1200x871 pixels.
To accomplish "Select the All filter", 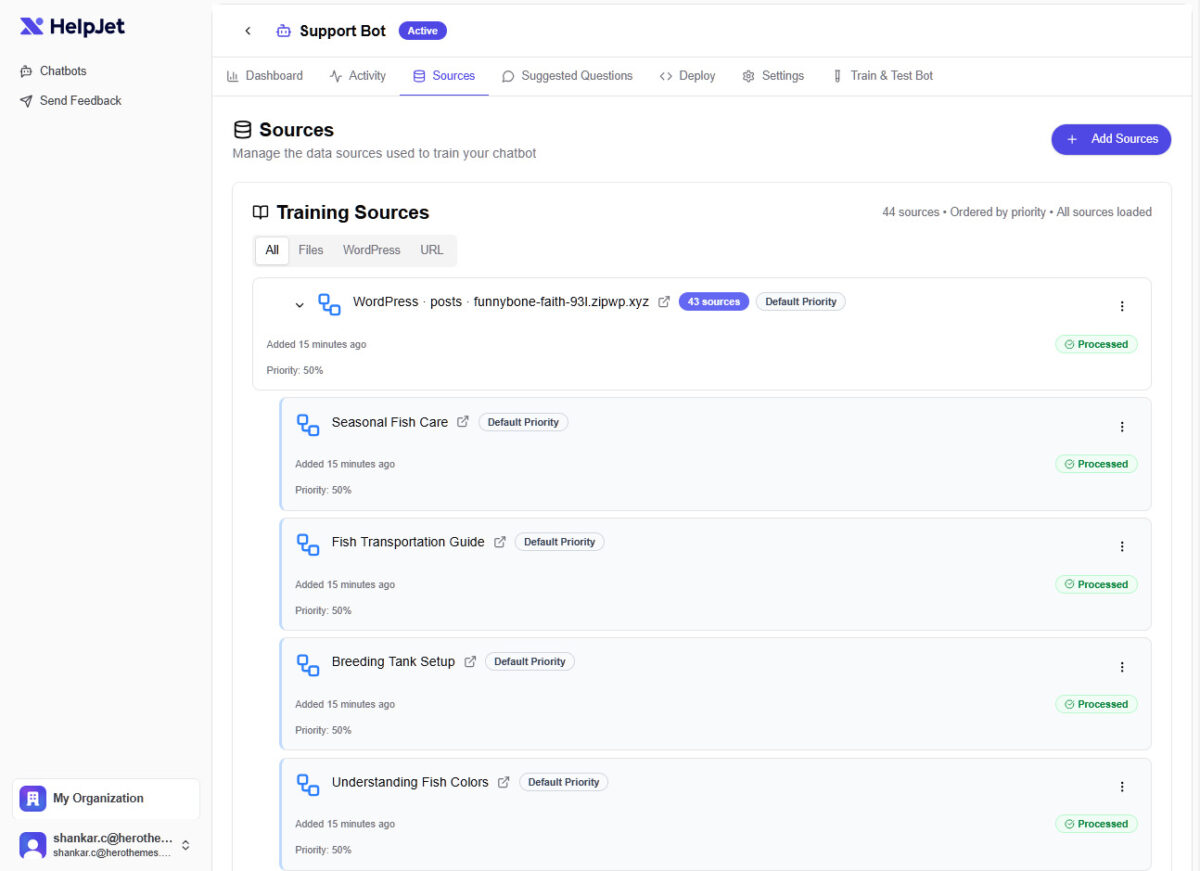I will [272, 250].
